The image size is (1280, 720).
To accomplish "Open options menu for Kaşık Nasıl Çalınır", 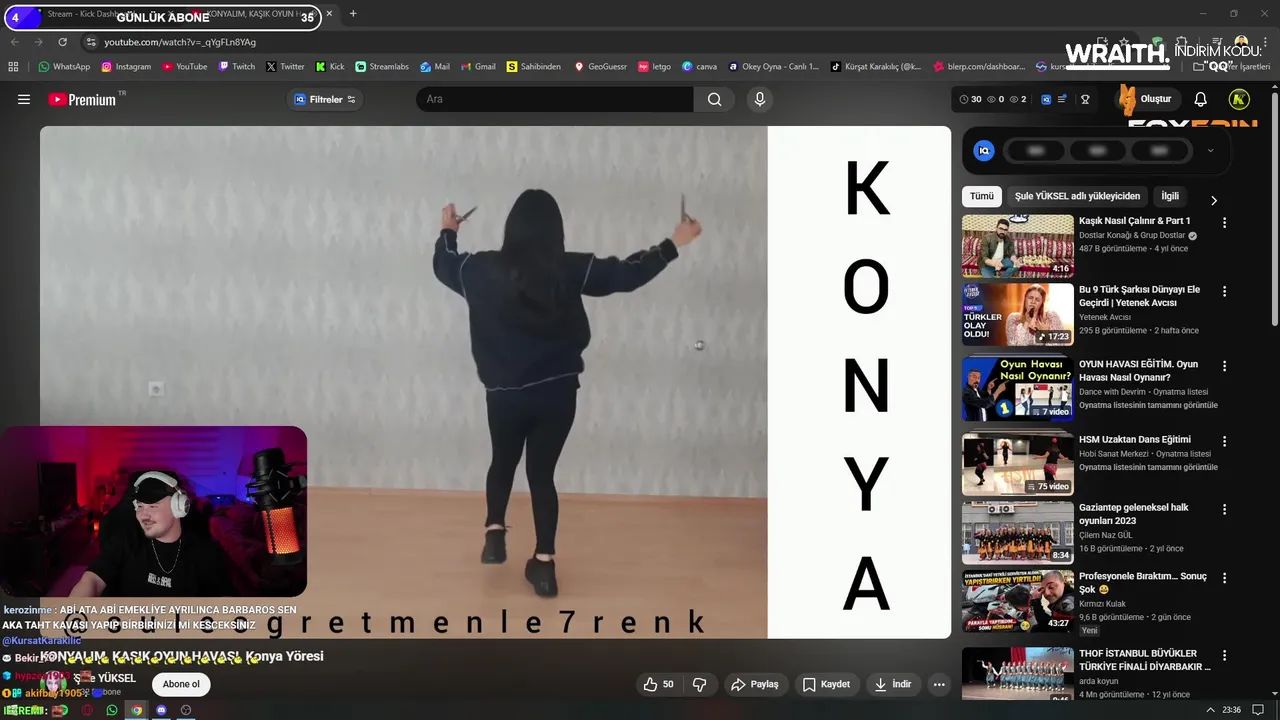I will point(1224,222).
